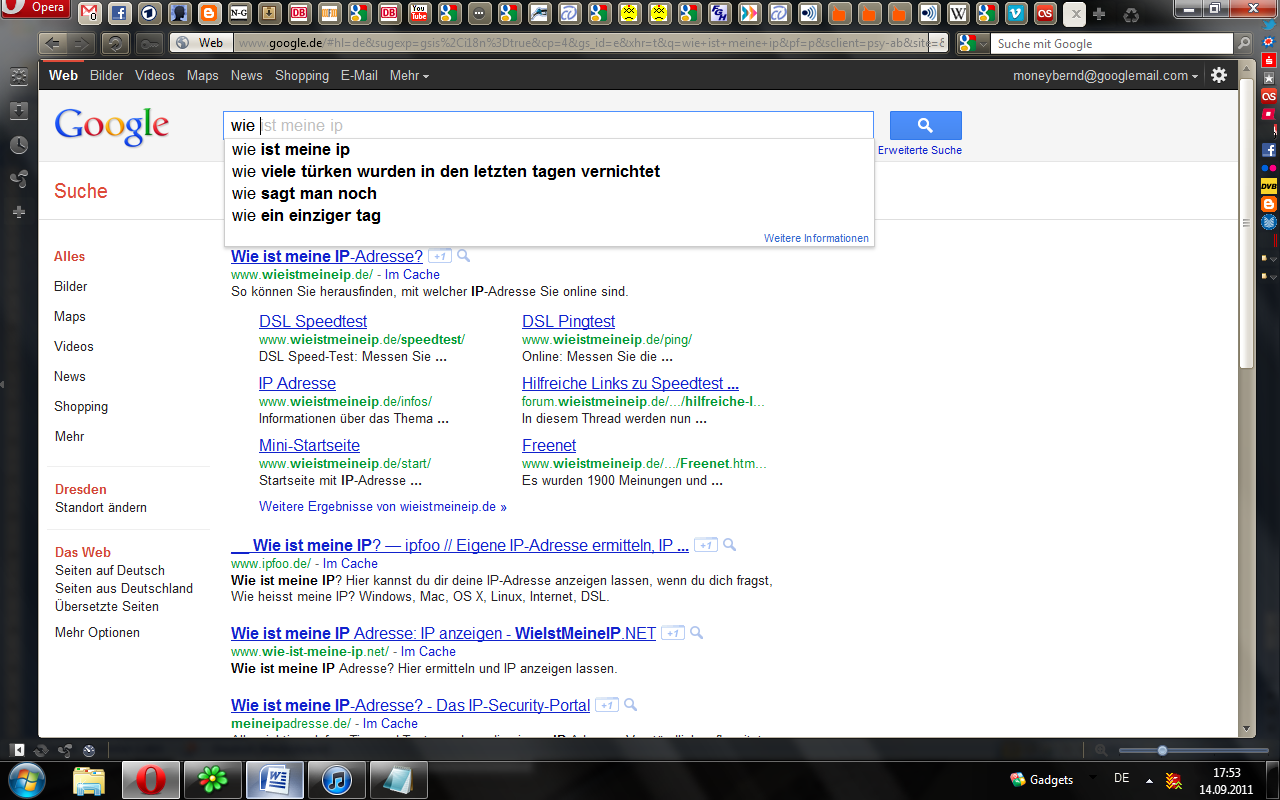1280x800 pixels.
Task: Click +1 button beside ipfoo result
Action: click(706, 546)
